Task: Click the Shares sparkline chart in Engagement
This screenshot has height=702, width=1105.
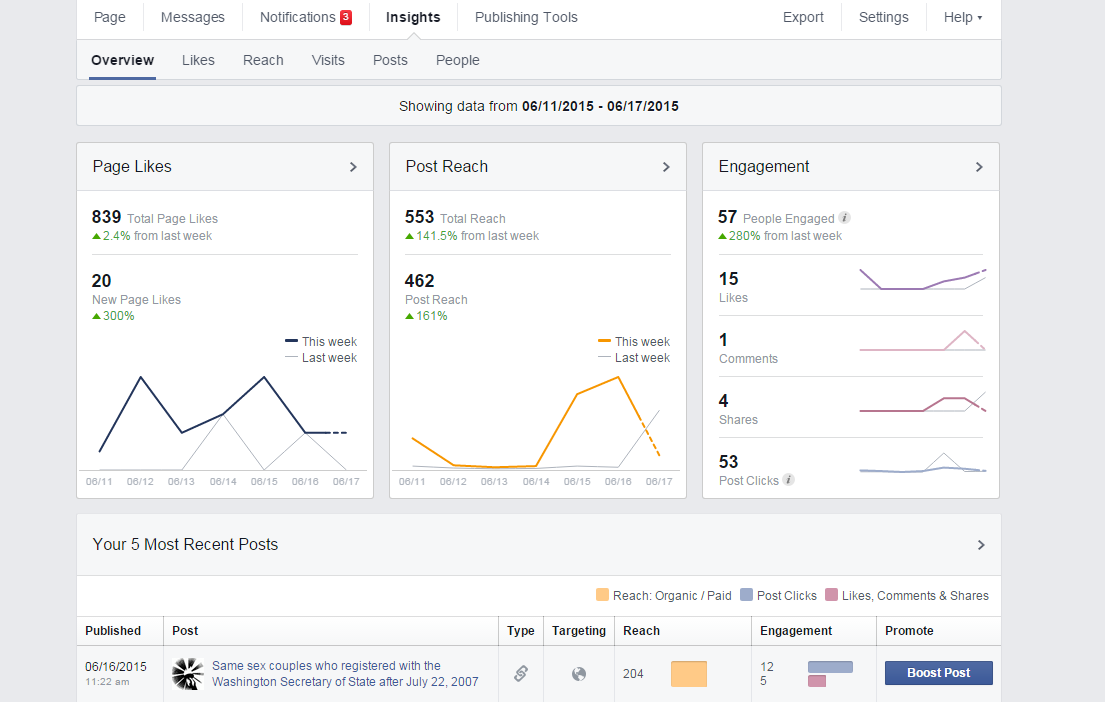Action: click(x=922, y=403)
